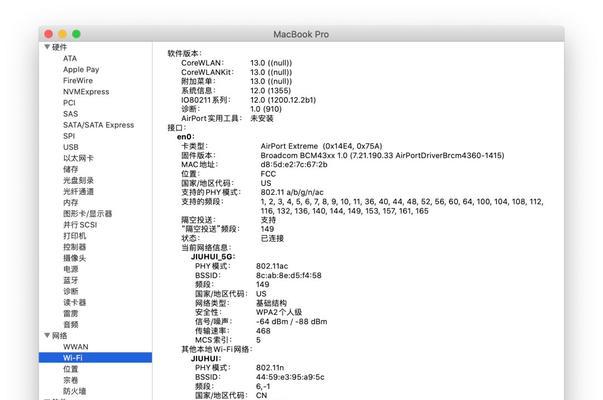Screen dimensions: 603x400
Task: Click the -64 dBm / -88 dBm value
Action: 292,322
